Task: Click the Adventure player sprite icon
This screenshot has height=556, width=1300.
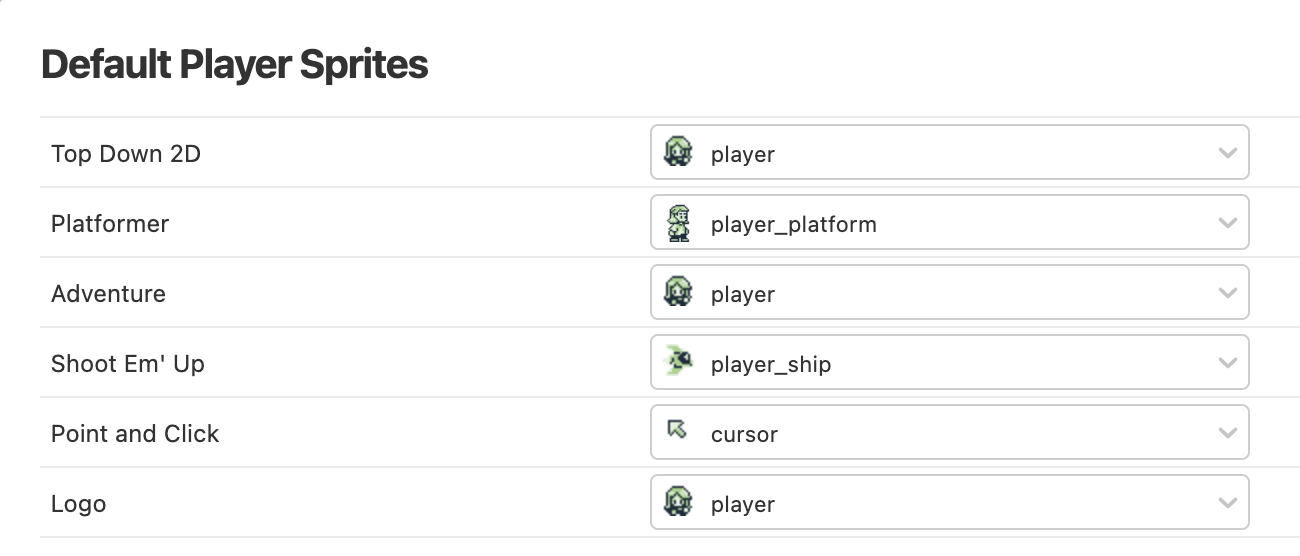Action: (x=678, y=293)
